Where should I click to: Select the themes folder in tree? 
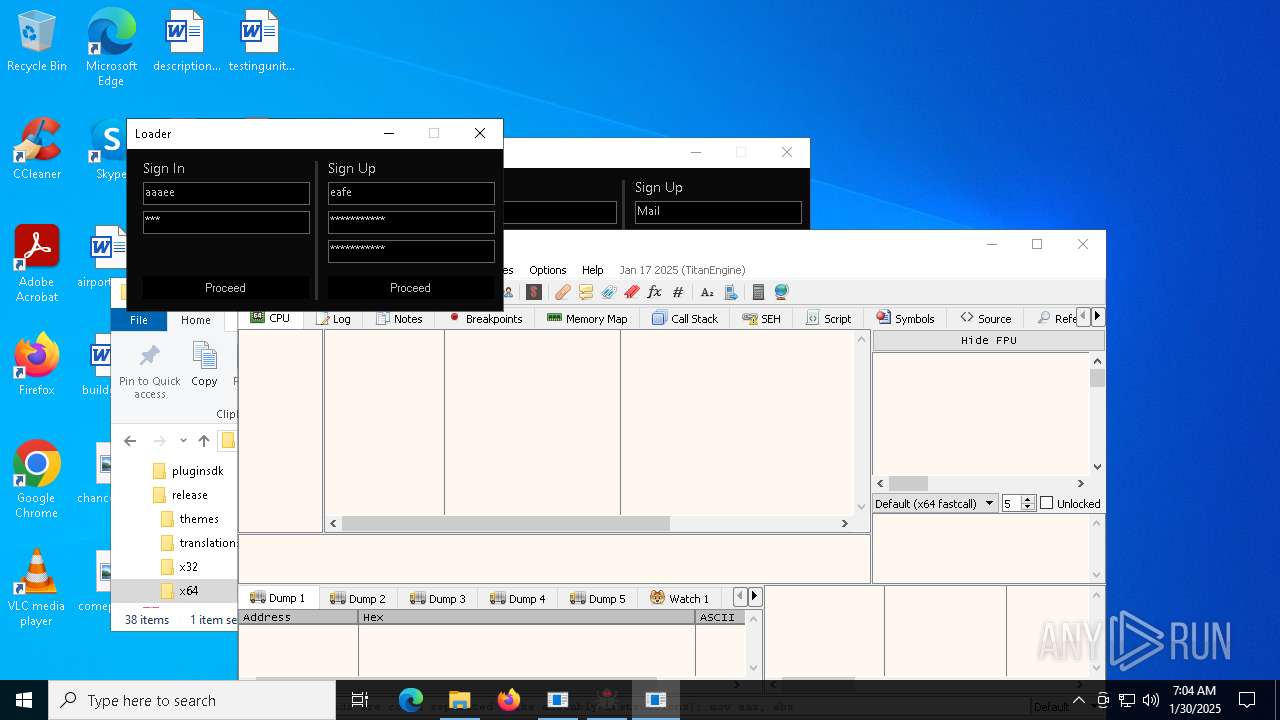[x=190, y=519]
